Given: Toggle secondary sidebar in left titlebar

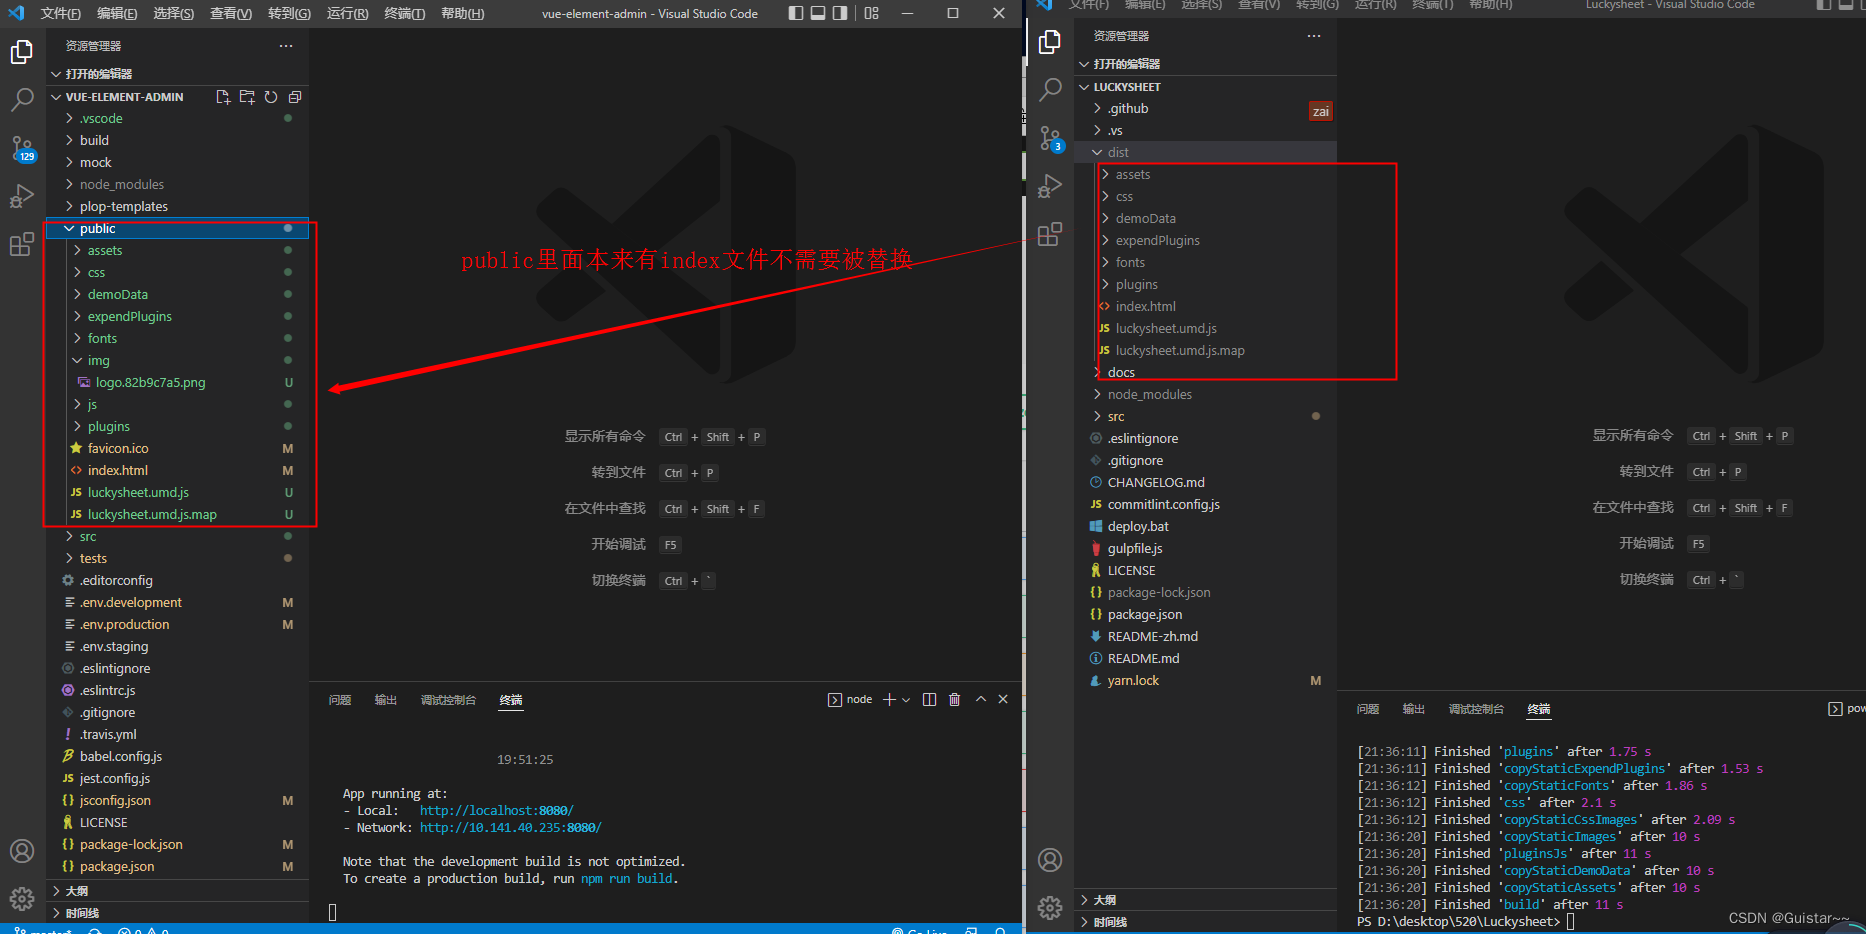Looking at the screenshot, I should point(840,13).
